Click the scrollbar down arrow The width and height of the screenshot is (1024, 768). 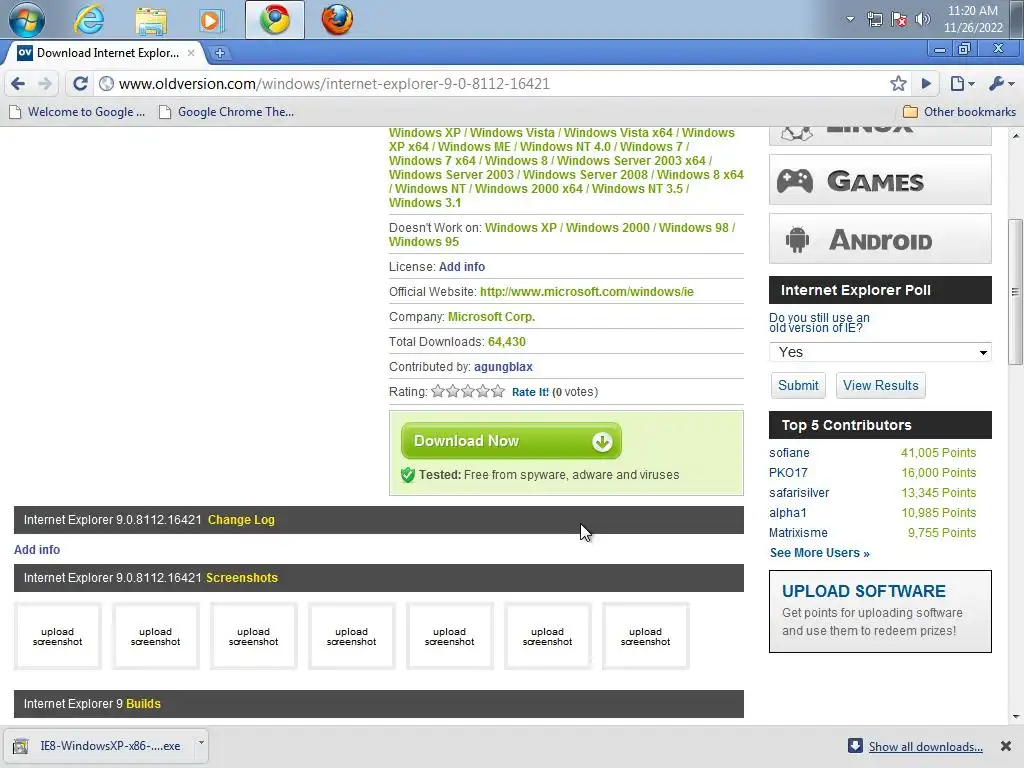pyautogui.click(x=1016, y=716)
